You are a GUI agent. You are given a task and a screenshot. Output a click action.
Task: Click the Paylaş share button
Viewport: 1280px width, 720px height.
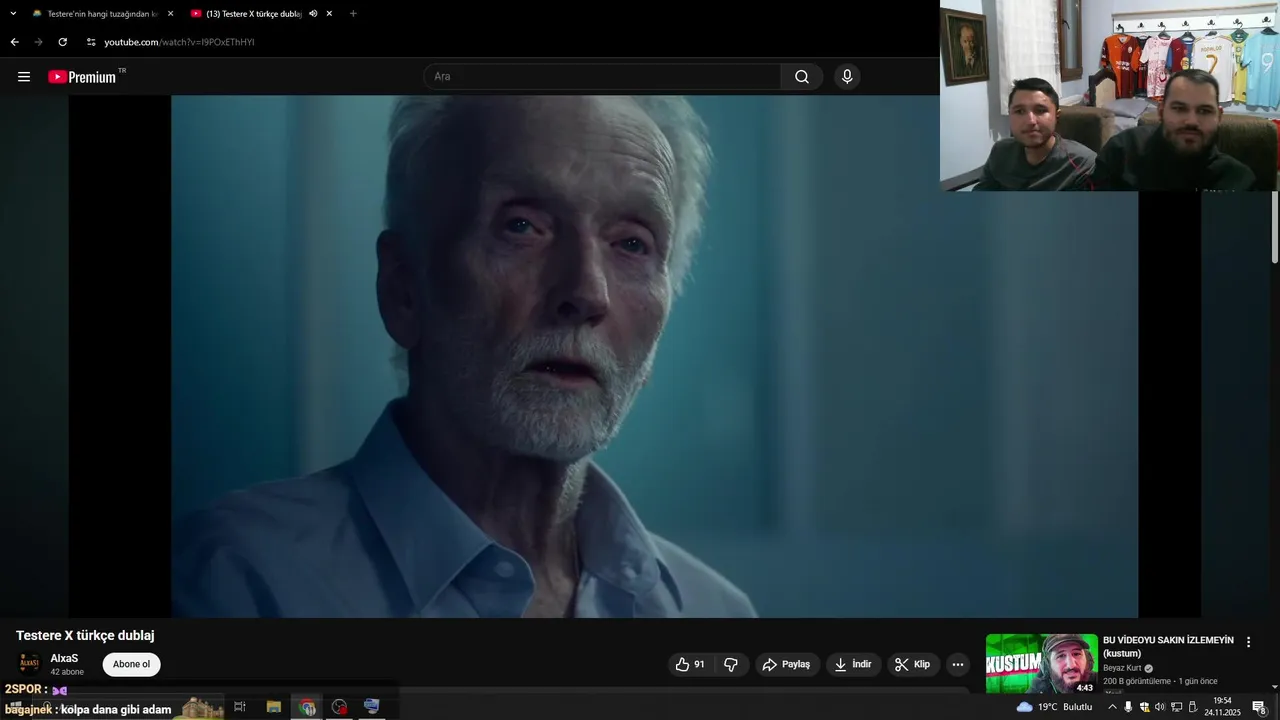point(786,664)
